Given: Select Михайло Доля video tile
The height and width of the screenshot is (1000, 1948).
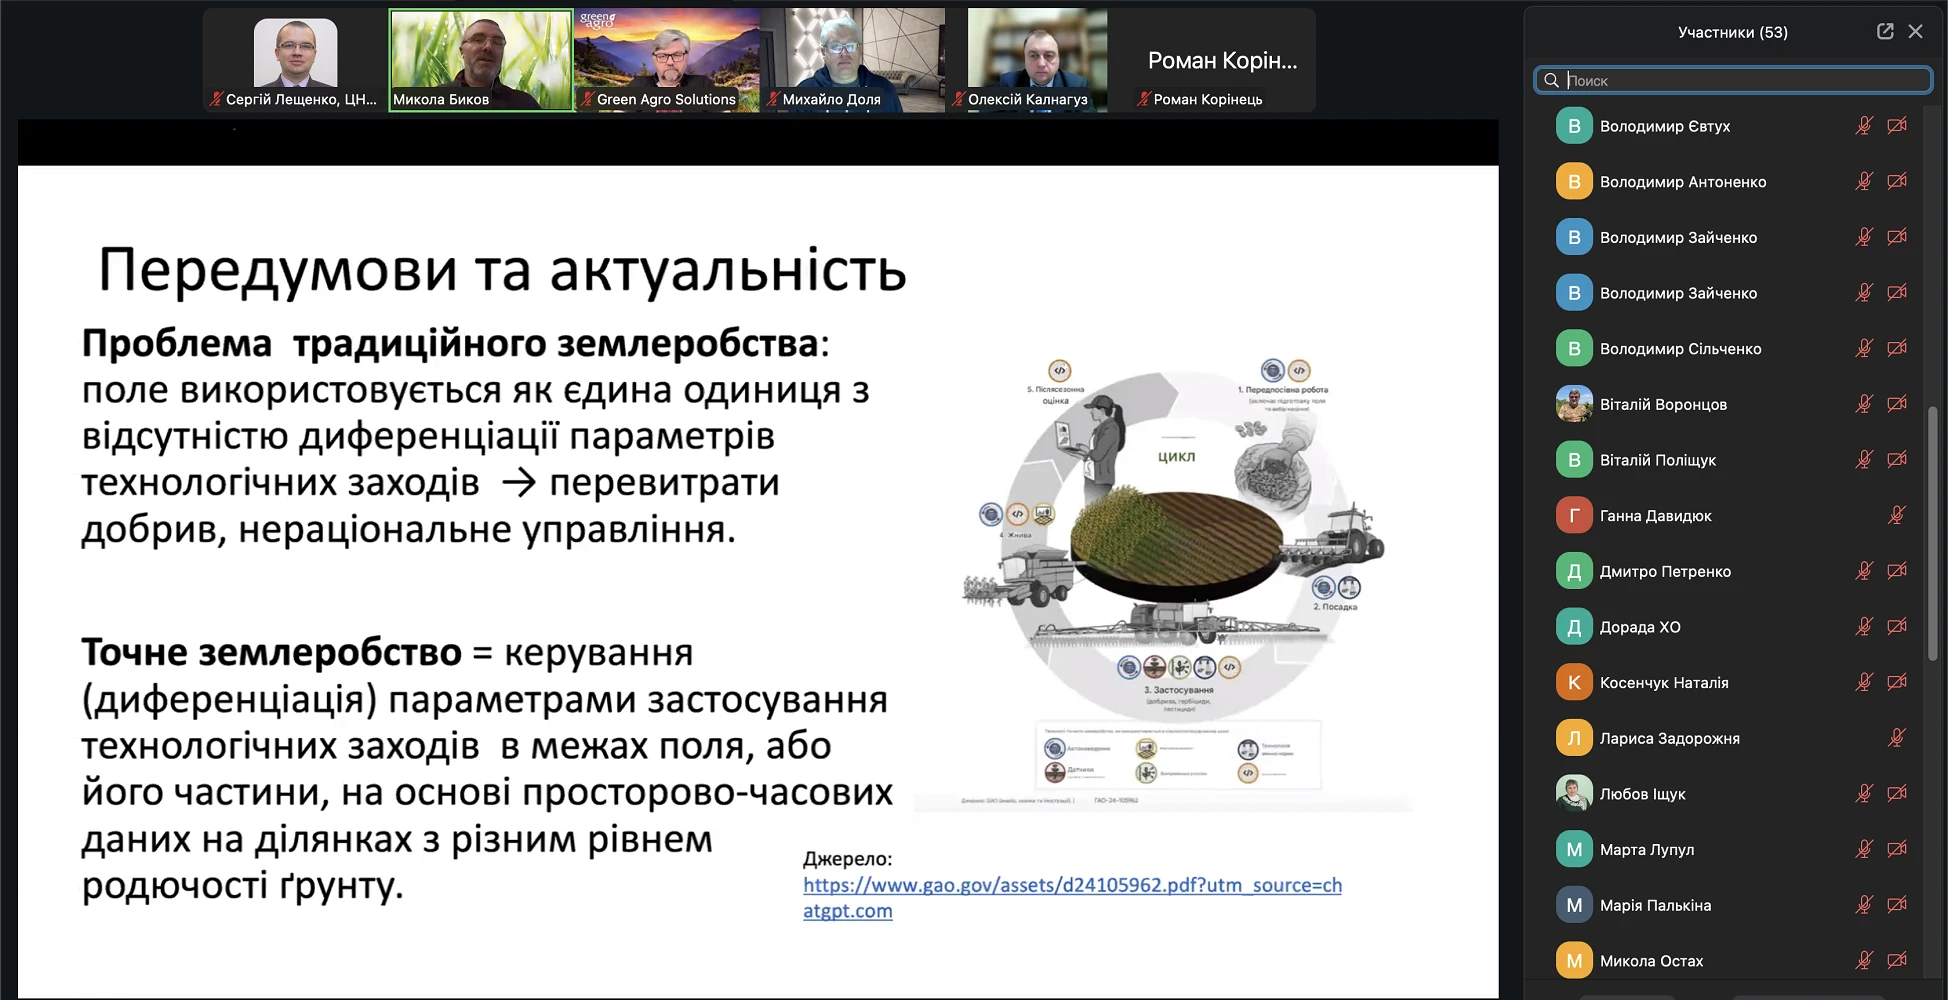Looking at the screenshot, I should [x=853, y=60].
